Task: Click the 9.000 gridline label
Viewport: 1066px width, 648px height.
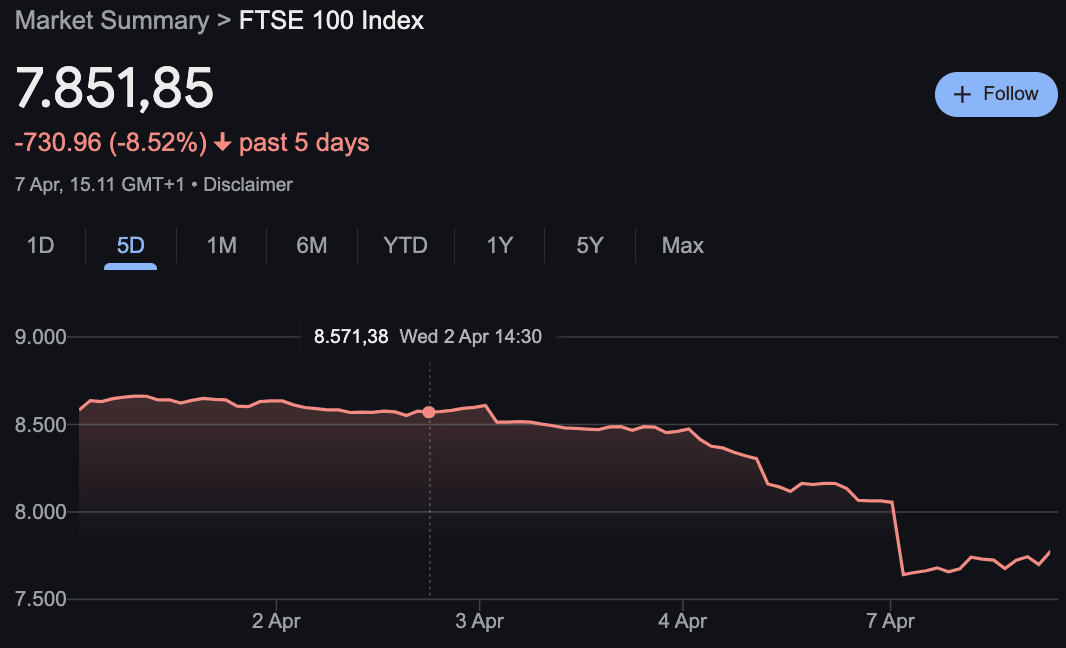Action: point(38,337)
